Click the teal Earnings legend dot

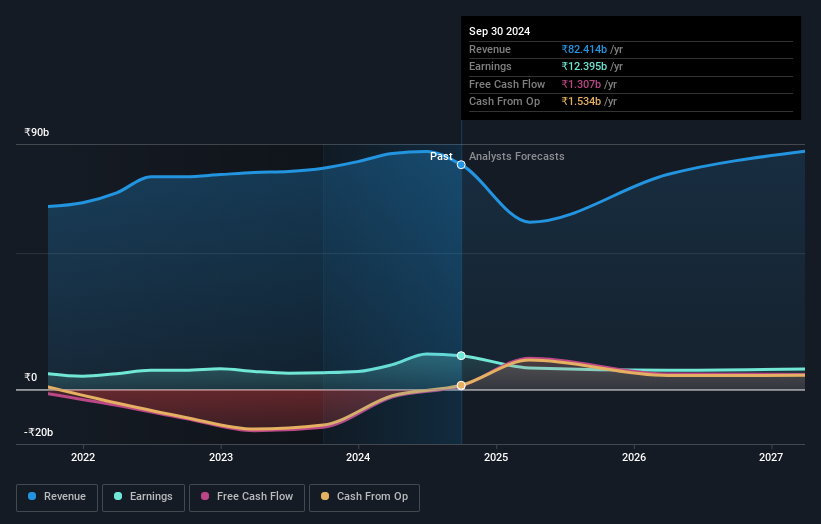(x=118, y=496)
